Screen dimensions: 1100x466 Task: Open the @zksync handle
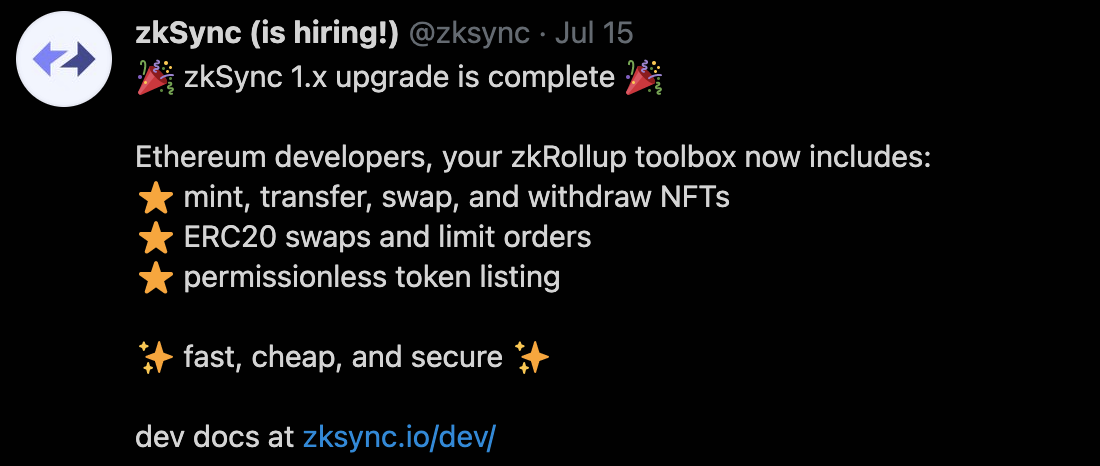click(469, 33)
